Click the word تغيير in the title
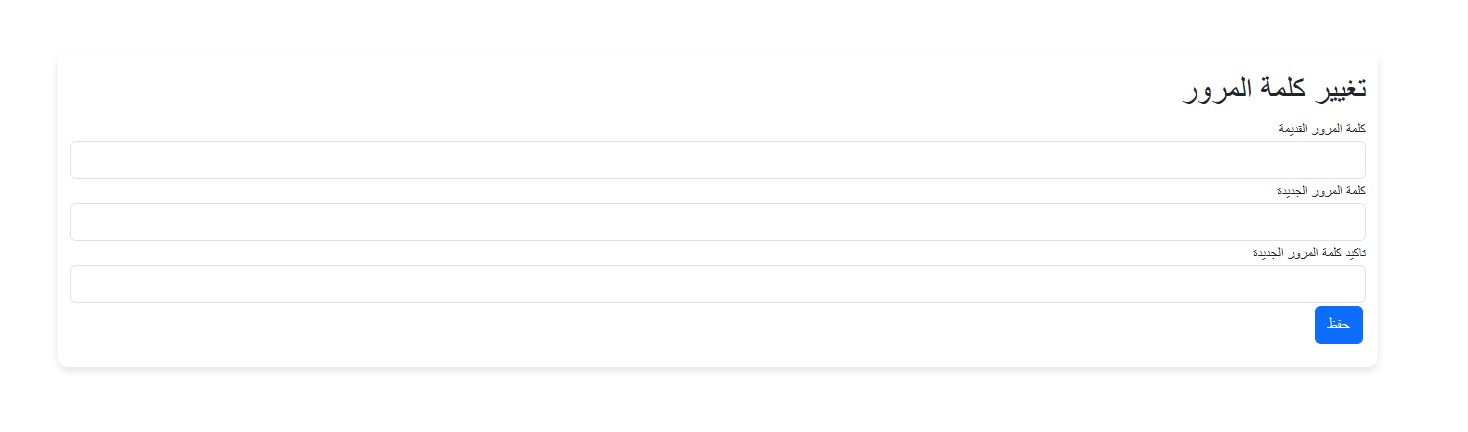Image resolution: width=1468 pixels, height=432 pixels. coord(1341,88)
